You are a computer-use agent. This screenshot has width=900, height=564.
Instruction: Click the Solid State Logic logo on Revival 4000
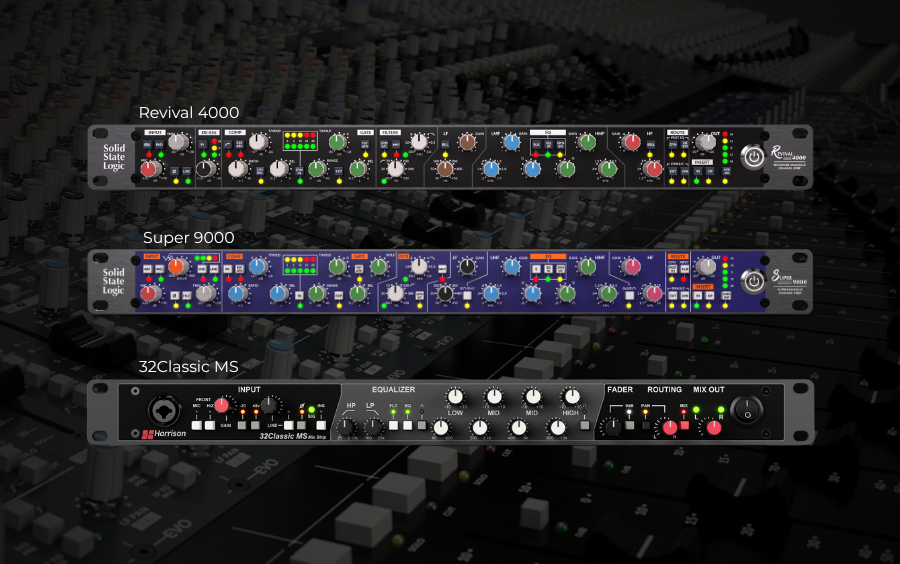114,157
